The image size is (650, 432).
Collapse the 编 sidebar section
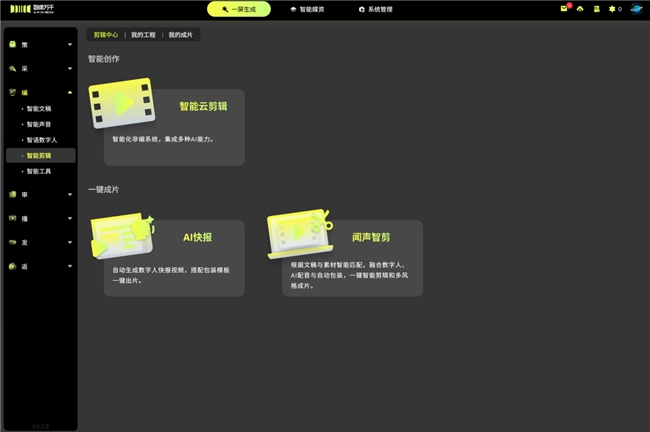coord(40,92)
